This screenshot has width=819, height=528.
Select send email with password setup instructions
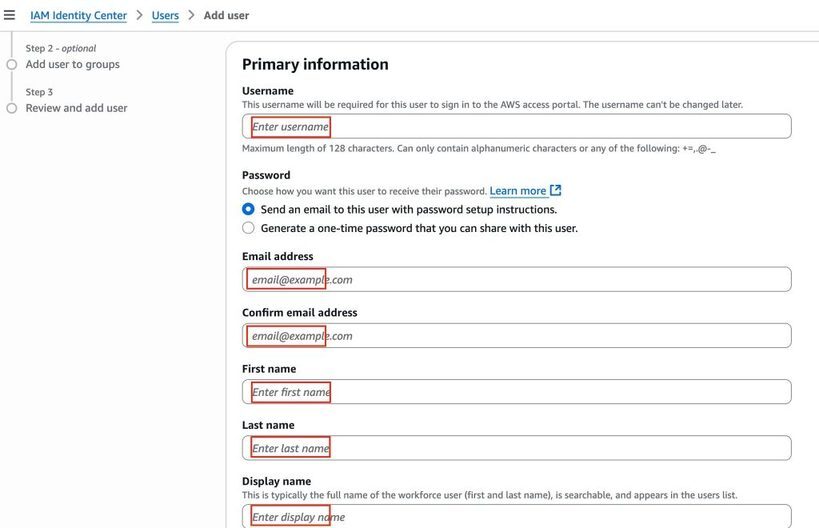coord(248,209)
